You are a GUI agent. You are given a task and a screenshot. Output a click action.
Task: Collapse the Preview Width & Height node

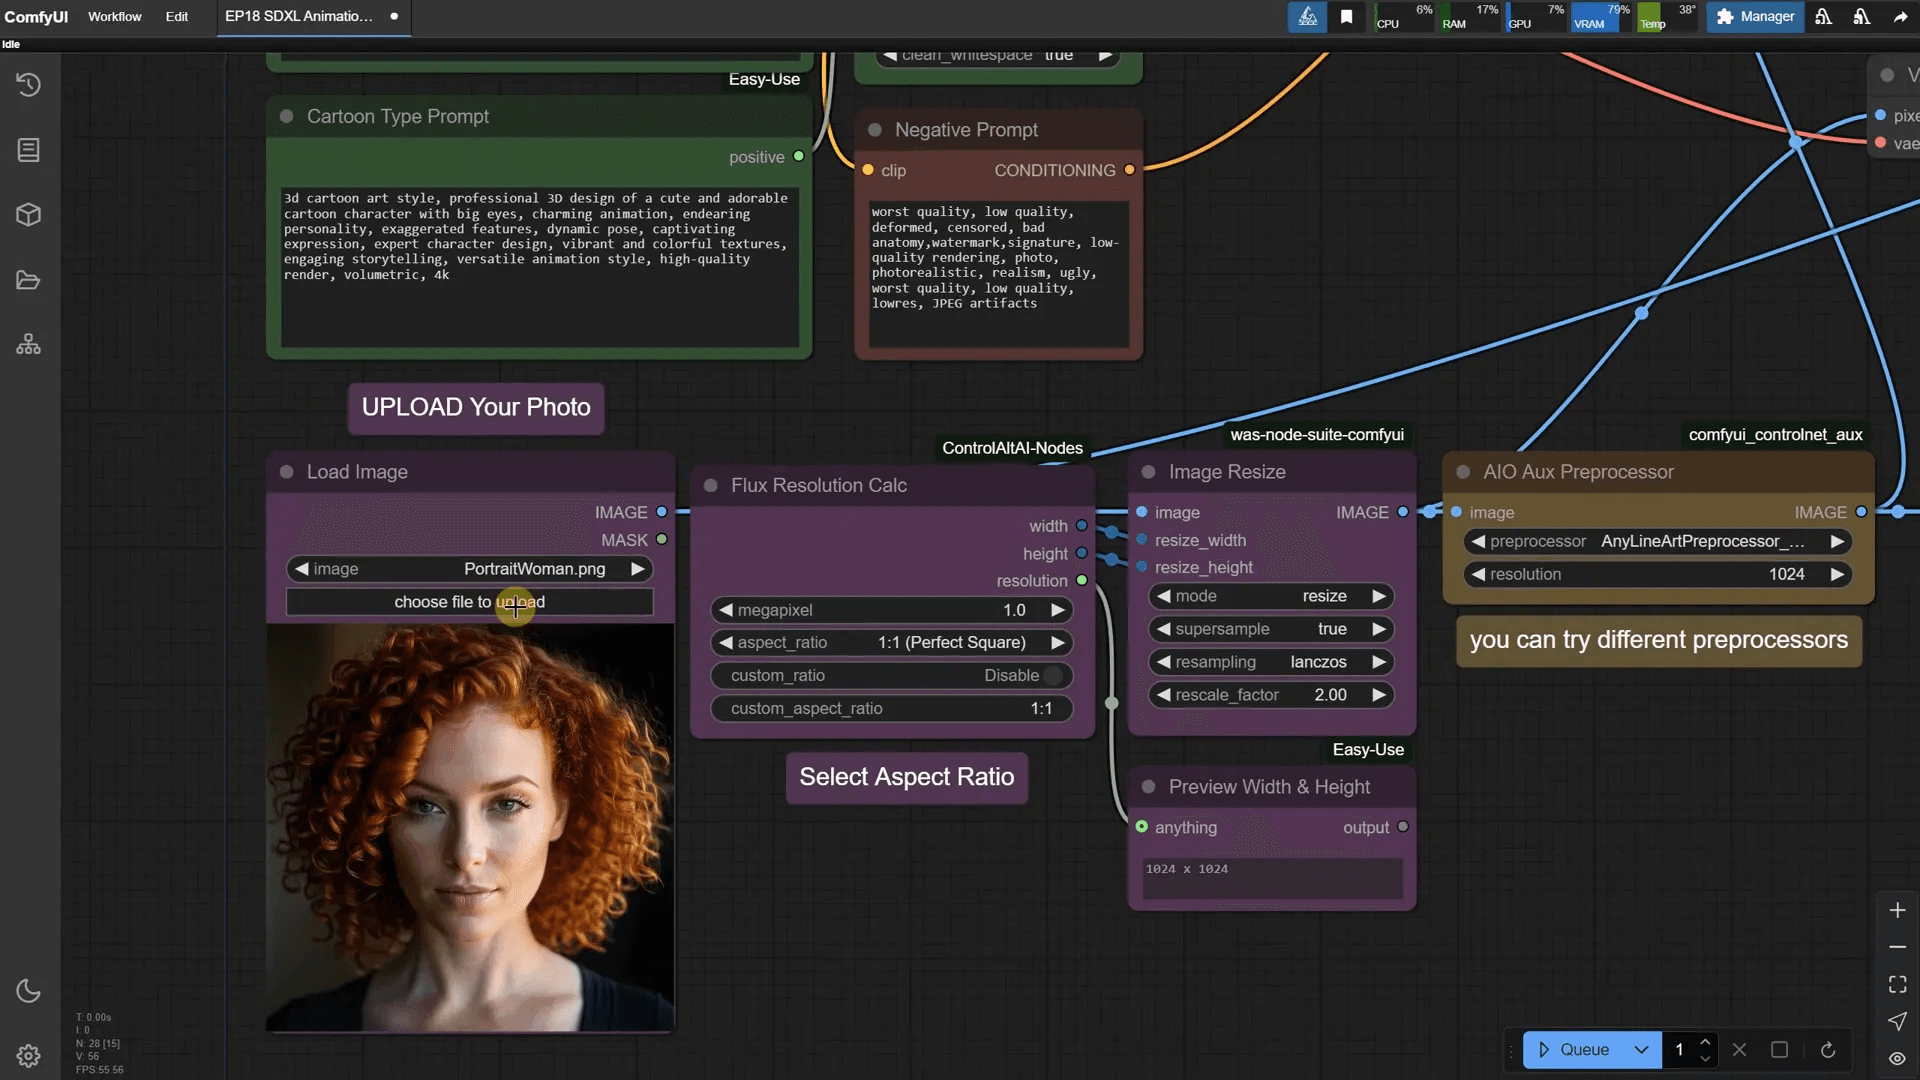[1149, 787]
